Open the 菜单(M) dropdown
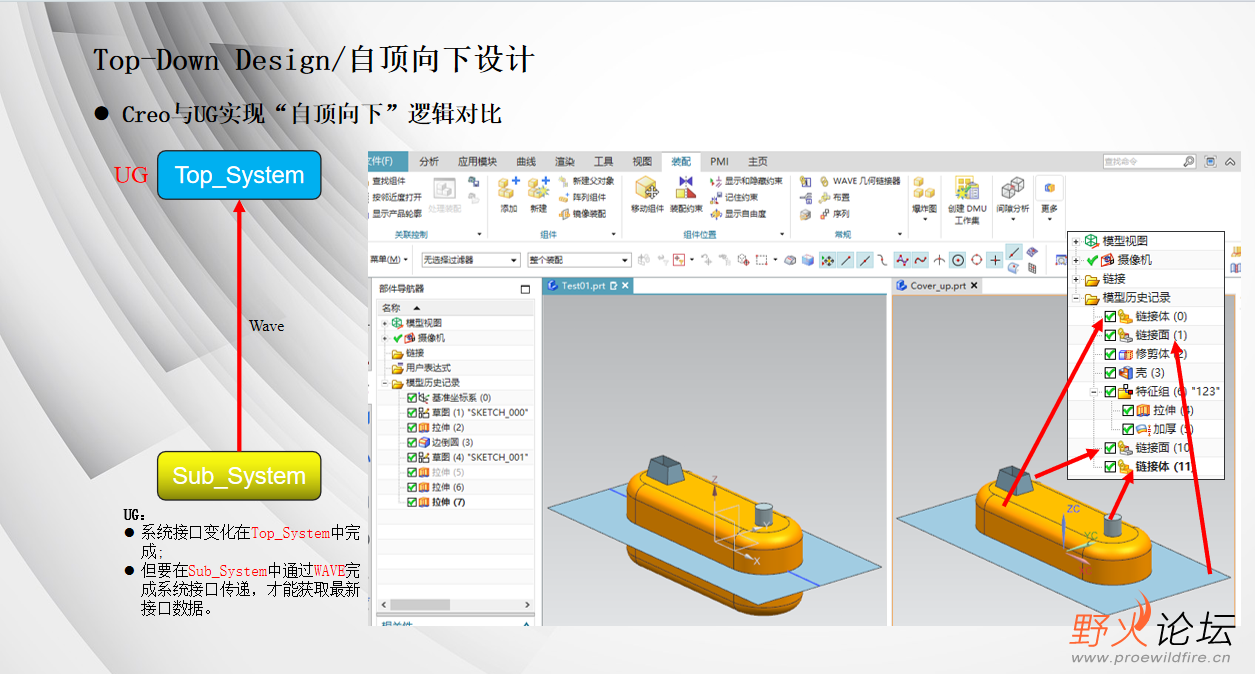1255x674 pixels. tap(390, 260)
